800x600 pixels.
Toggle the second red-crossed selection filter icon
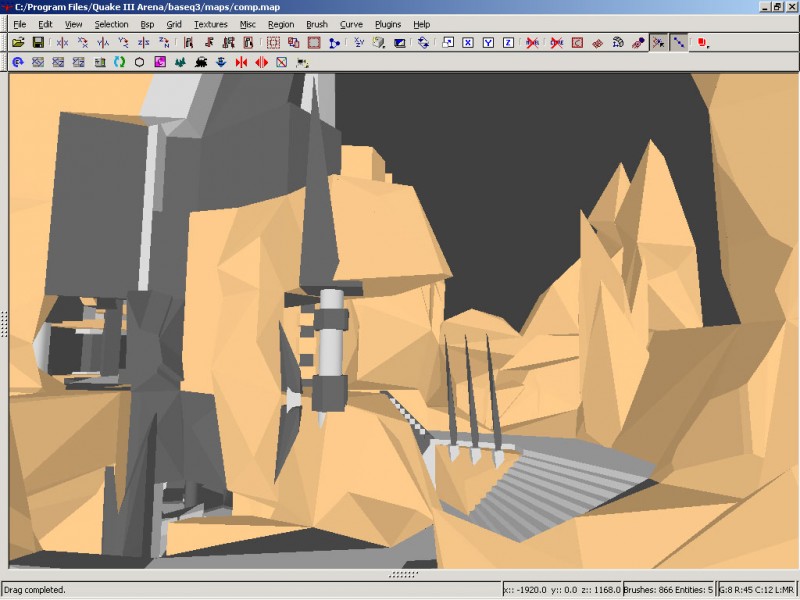click(557, 42)
